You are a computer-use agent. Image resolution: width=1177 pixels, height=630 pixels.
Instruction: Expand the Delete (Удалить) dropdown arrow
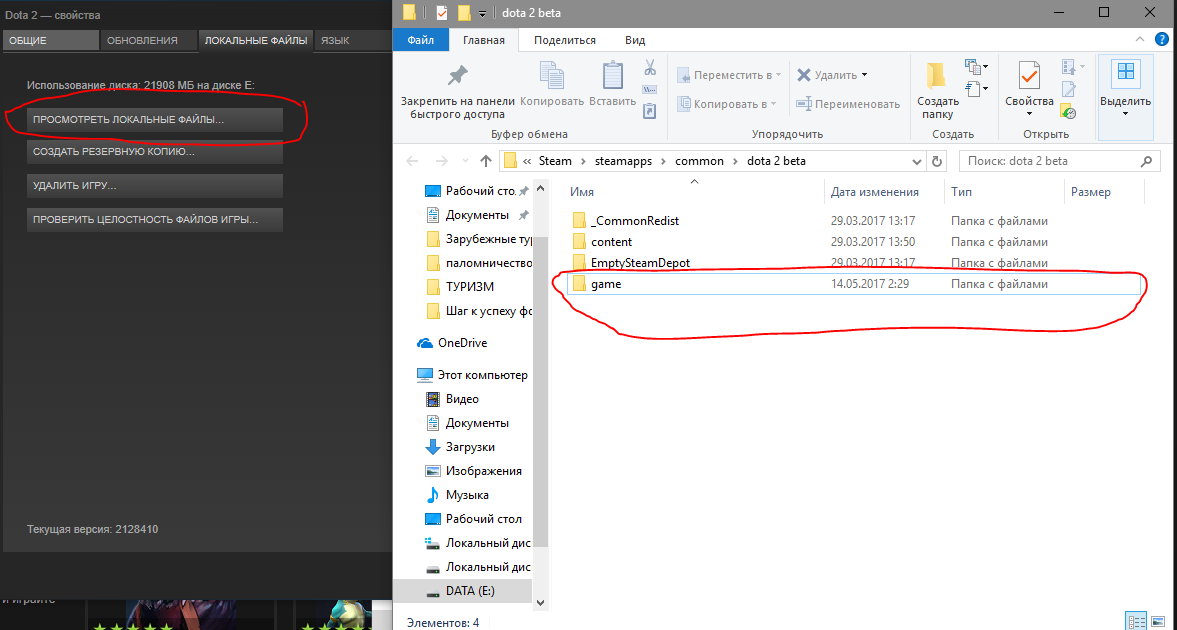(x=865, y=75)
